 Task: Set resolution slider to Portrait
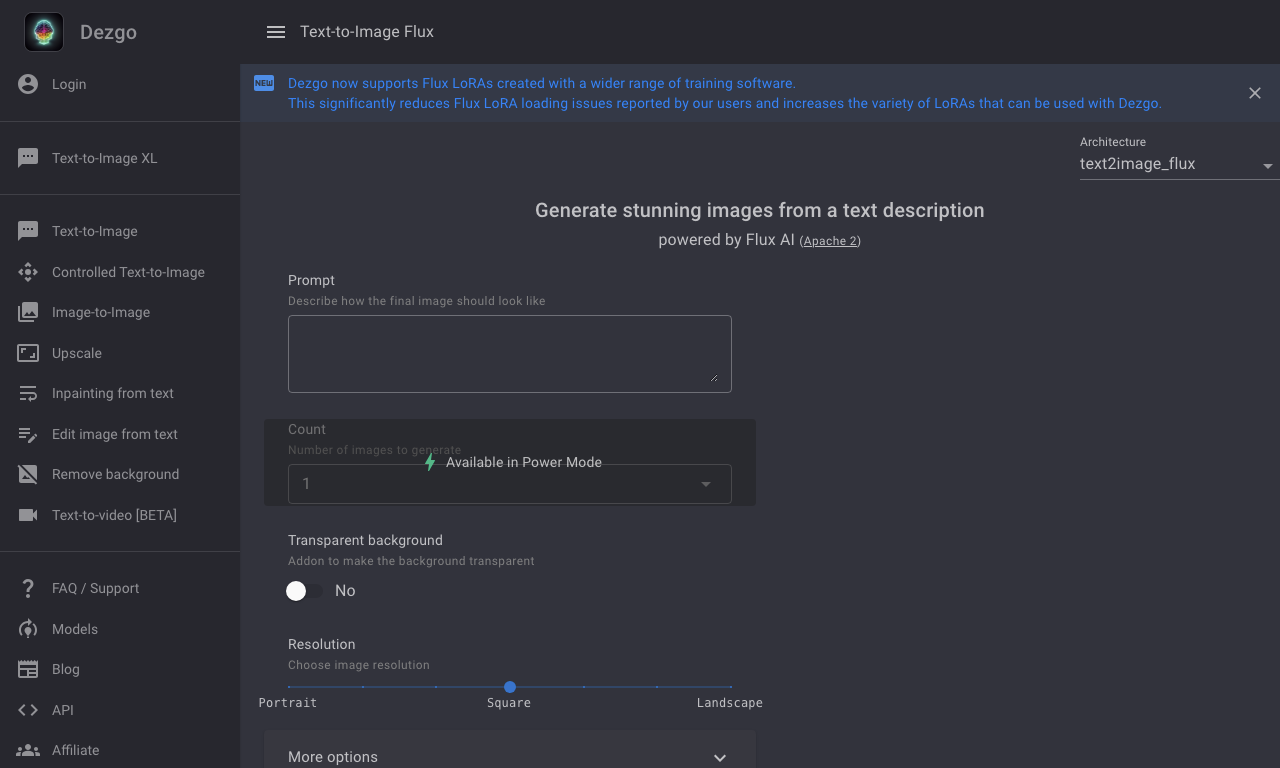click(289, 687)
